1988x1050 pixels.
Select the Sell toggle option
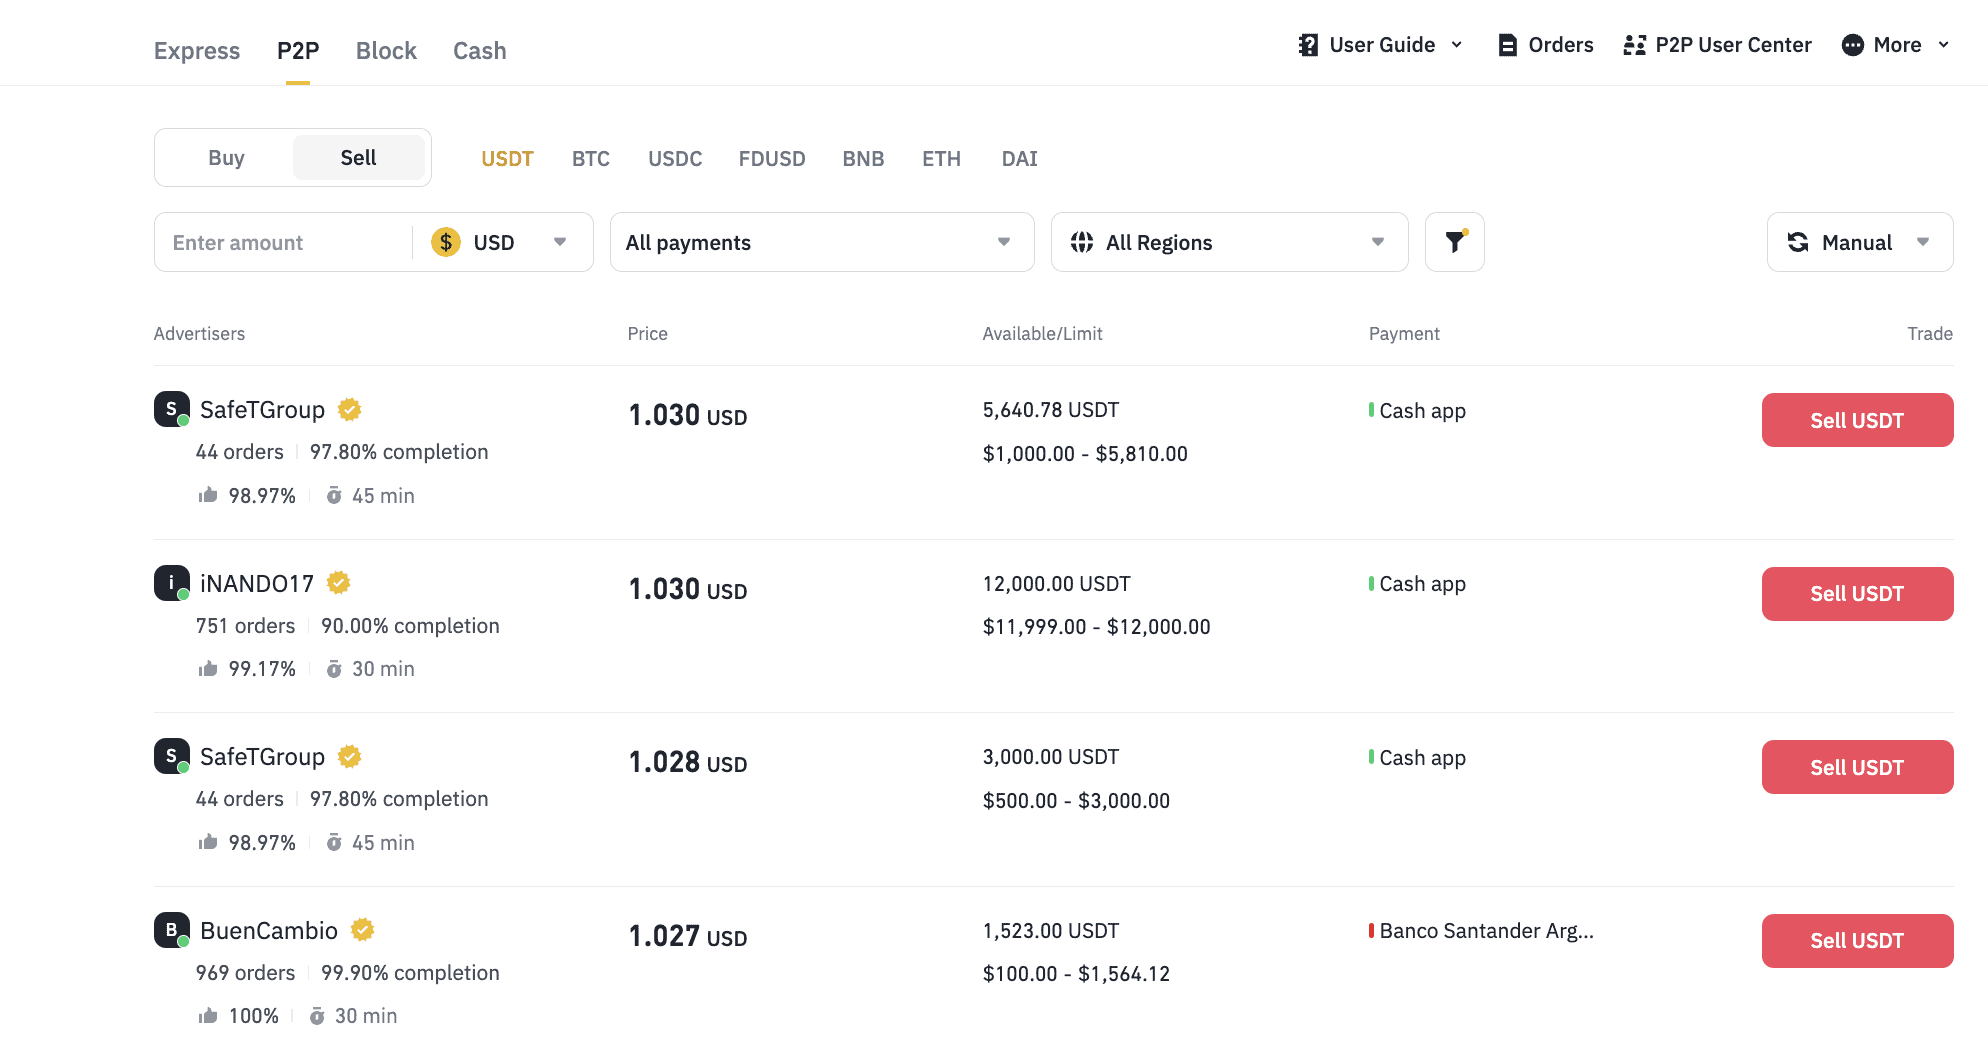point(358,158)
